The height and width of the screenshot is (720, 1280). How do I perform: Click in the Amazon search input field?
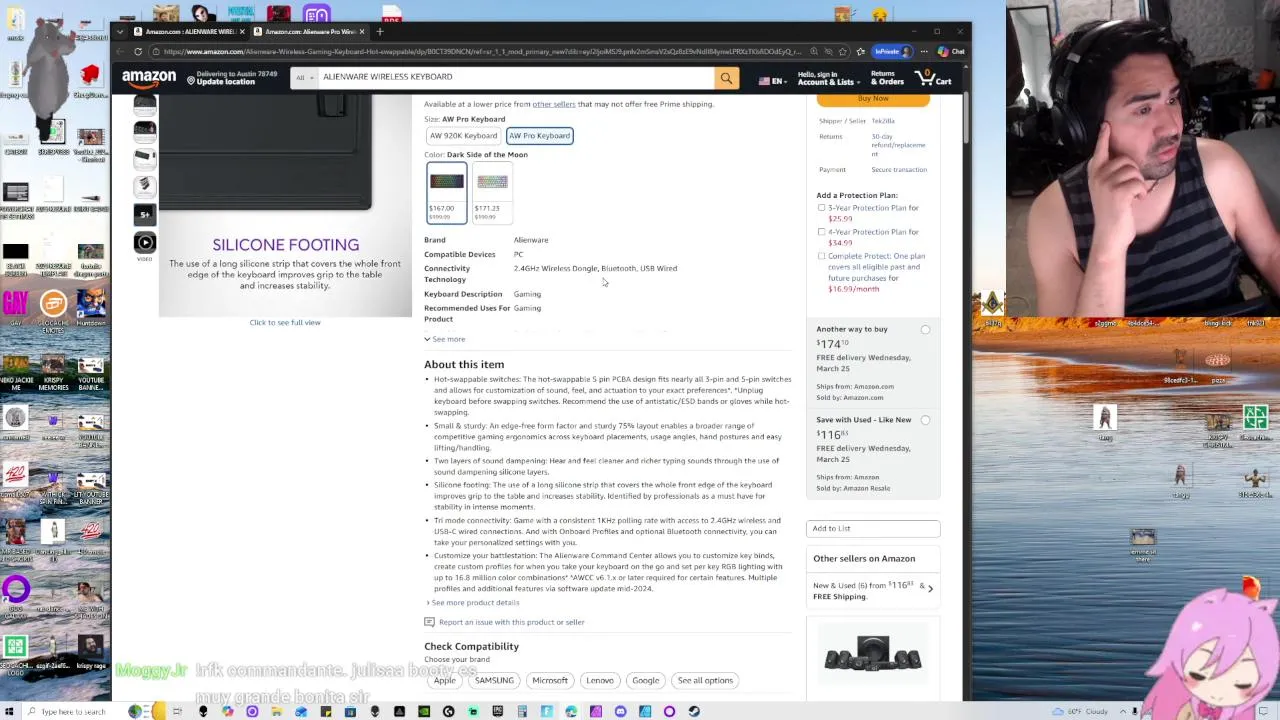(x=514, y=77)
